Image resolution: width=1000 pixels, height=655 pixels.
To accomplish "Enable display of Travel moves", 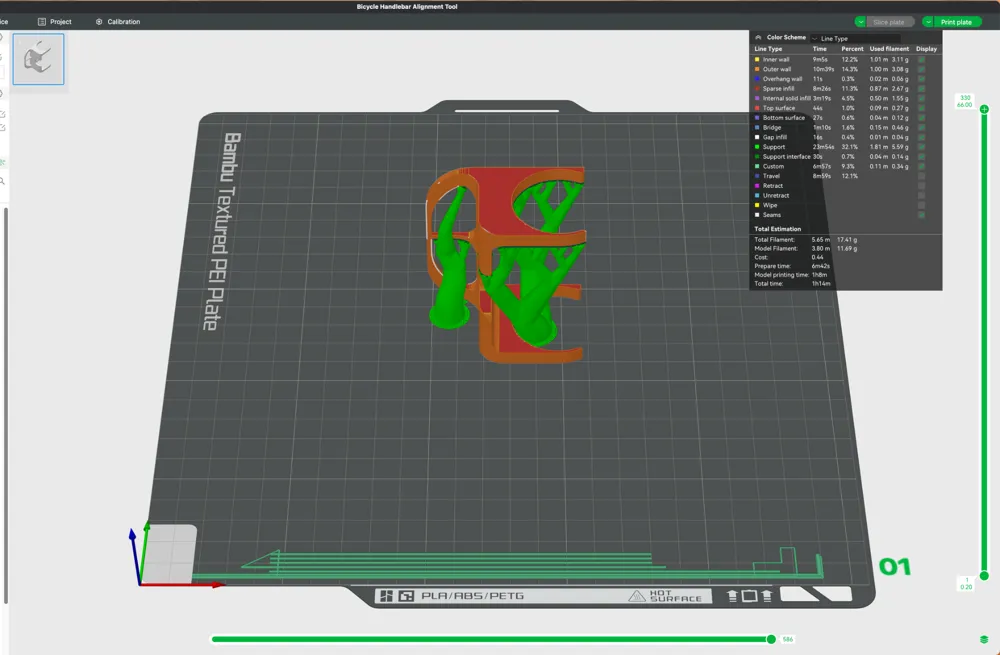I will click(922, 176).
